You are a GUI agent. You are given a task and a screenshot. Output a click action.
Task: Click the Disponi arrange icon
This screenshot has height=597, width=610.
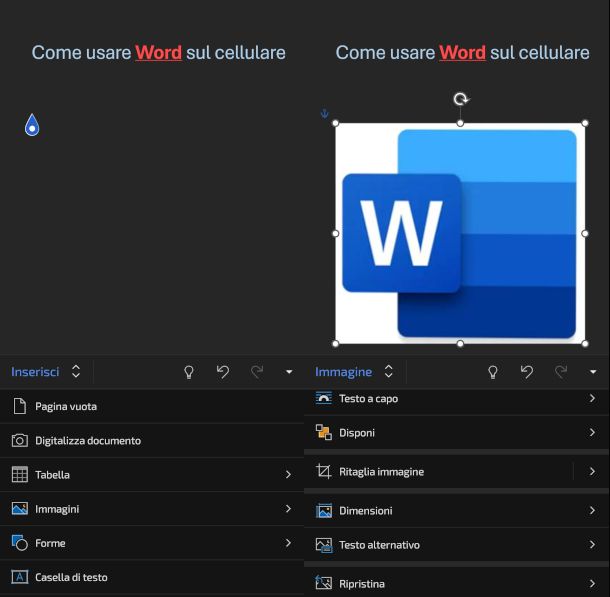(324, 432)
